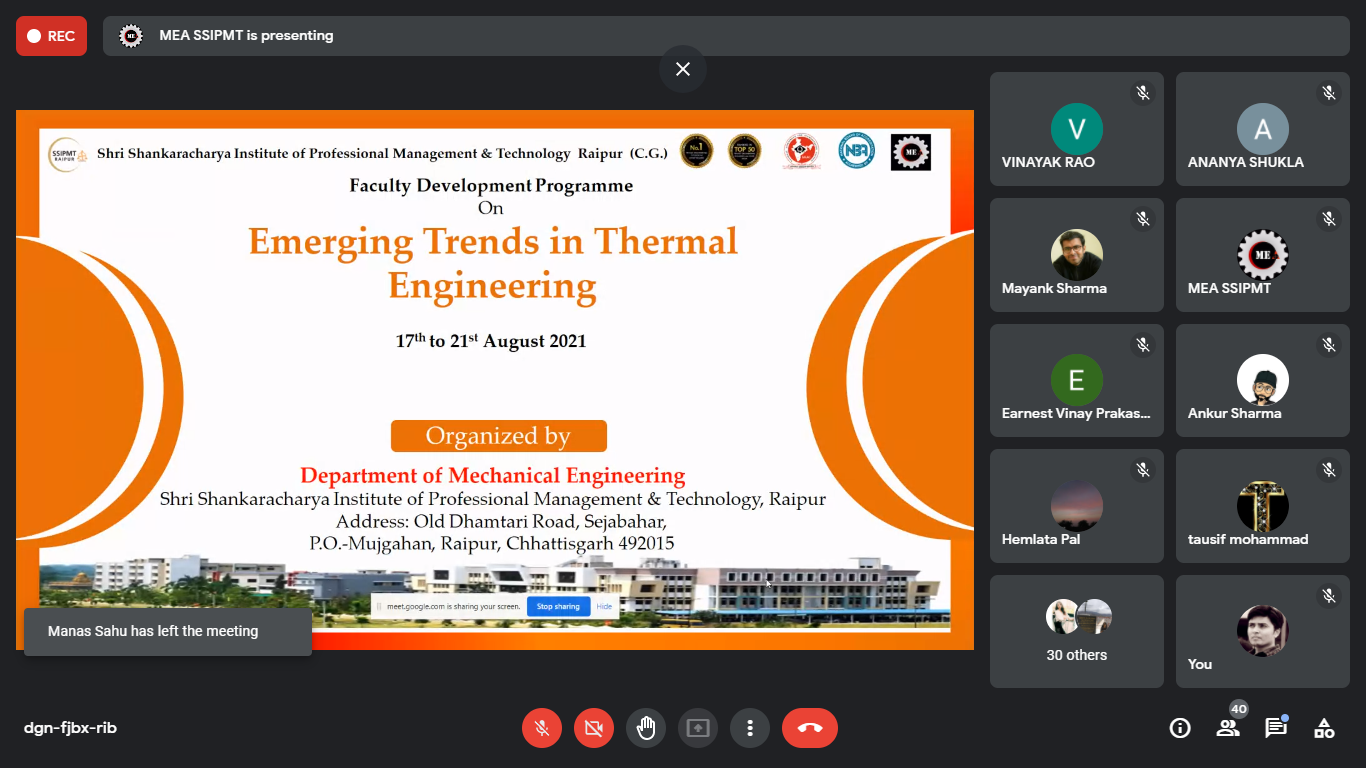Click the REC recording indicator
Viewport: 1366px width, 768px height.
(x=51, y=36)
